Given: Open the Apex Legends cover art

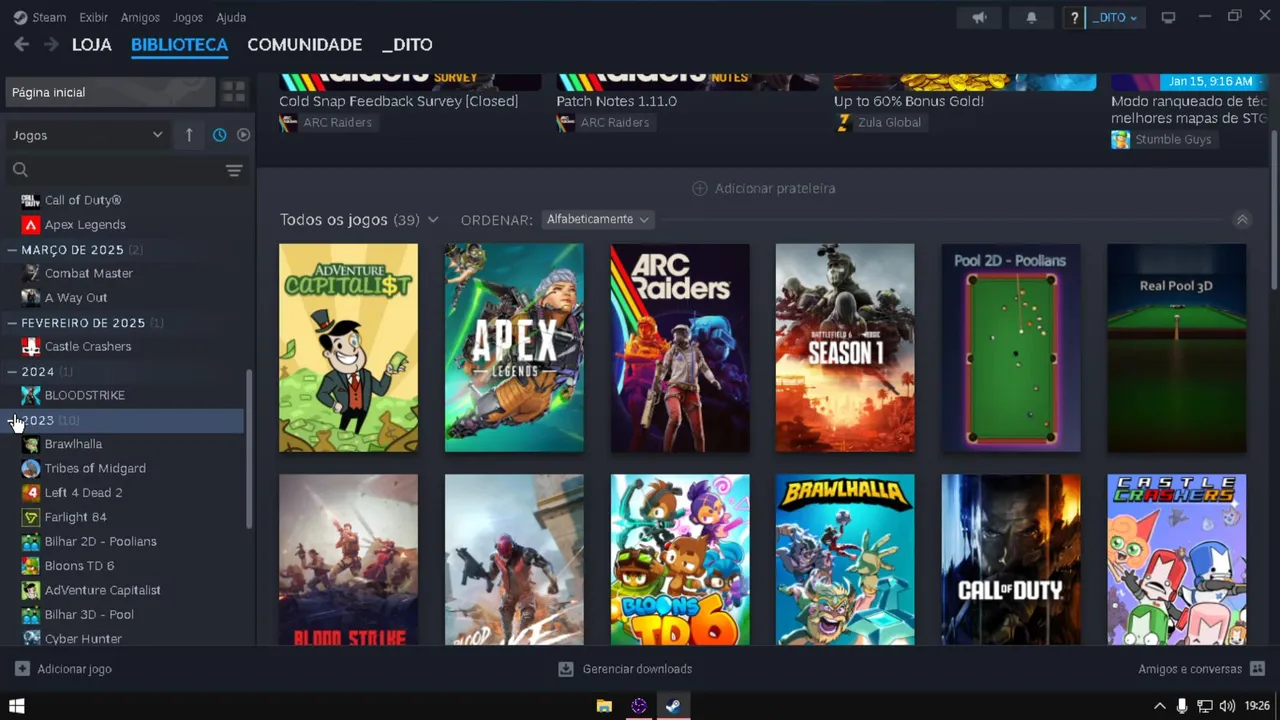Looking at the screenshot, I should 514,348.
